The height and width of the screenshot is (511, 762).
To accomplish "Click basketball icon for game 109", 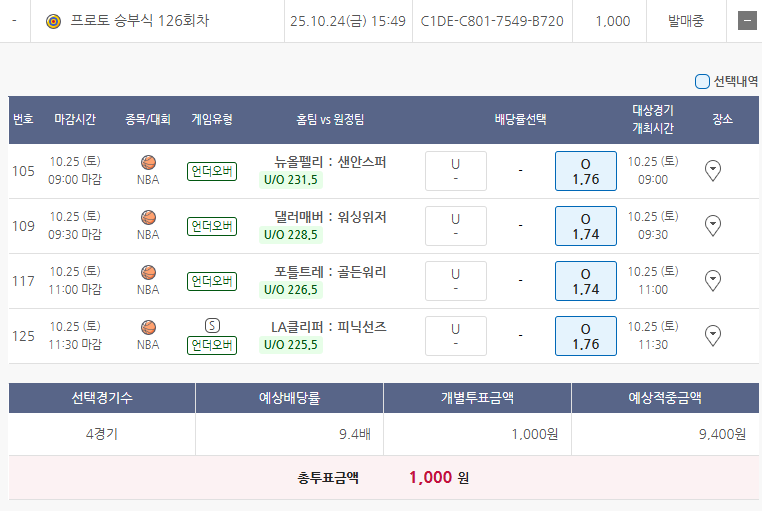I will click(x=148, y=217).
